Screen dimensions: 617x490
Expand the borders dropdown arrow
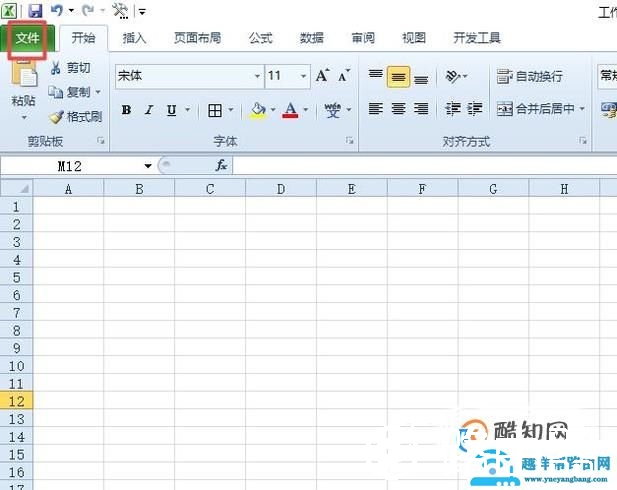tap(231, 110)
